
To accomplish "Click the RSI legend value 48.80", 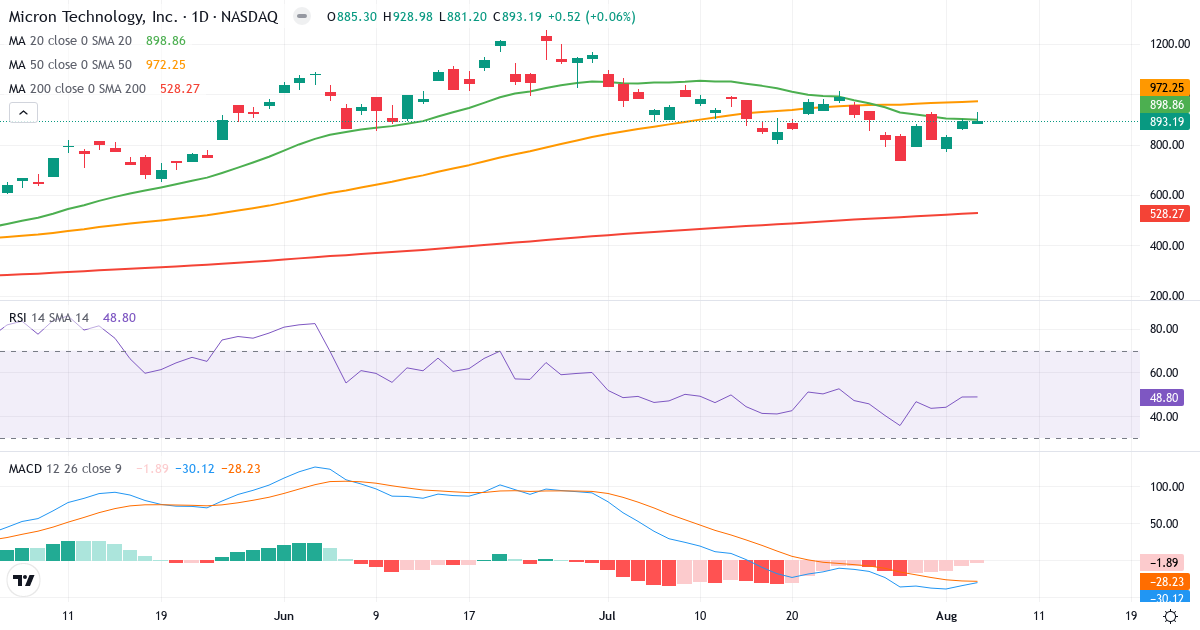I will pyautogui.click(x=119, y=318).
